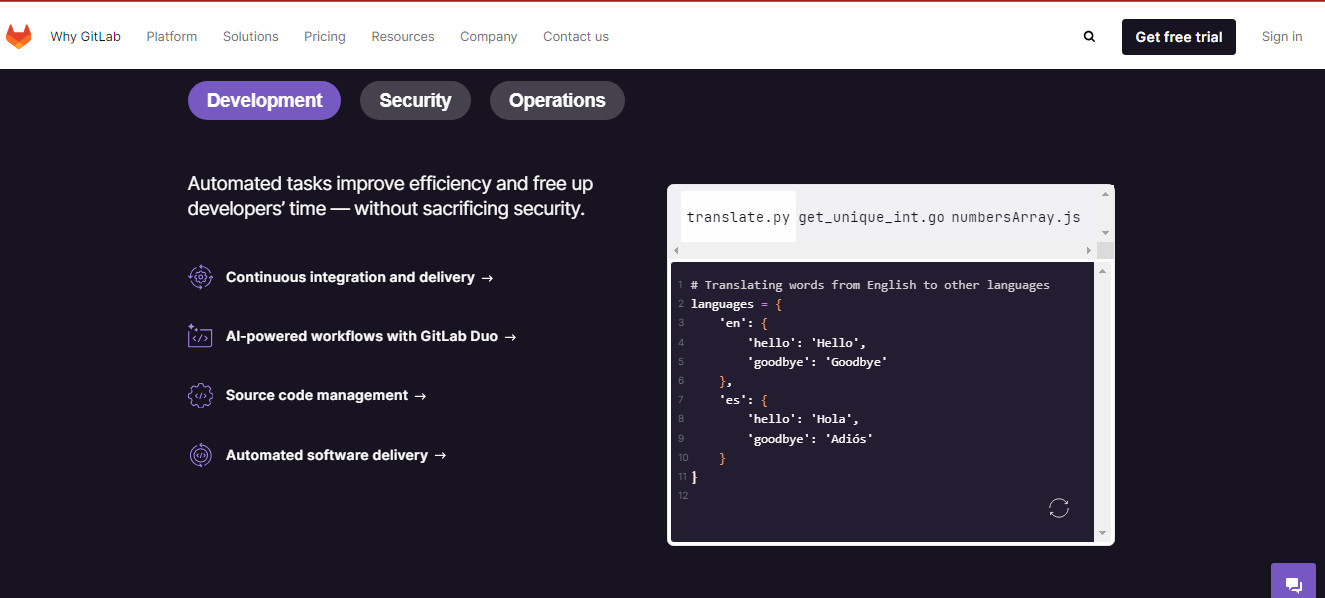The width and height of the screenshot is (1325, 598).
Task: Switch to the Operations pill toggle
Action: [557, 100]
